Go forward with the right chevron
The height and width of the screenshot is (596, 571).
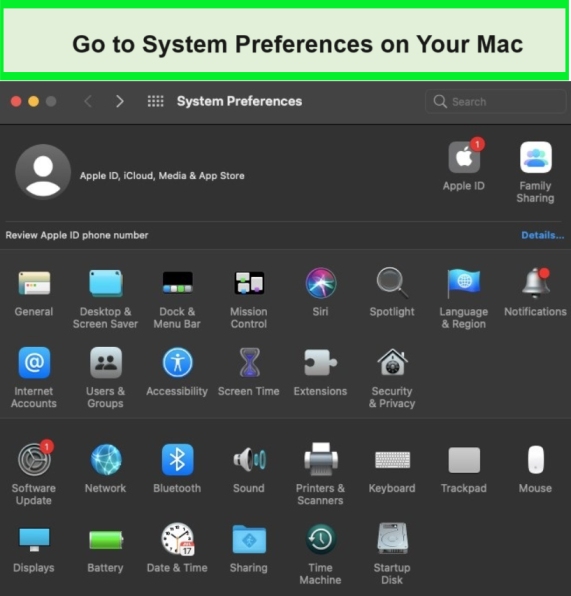click(120, 101)
